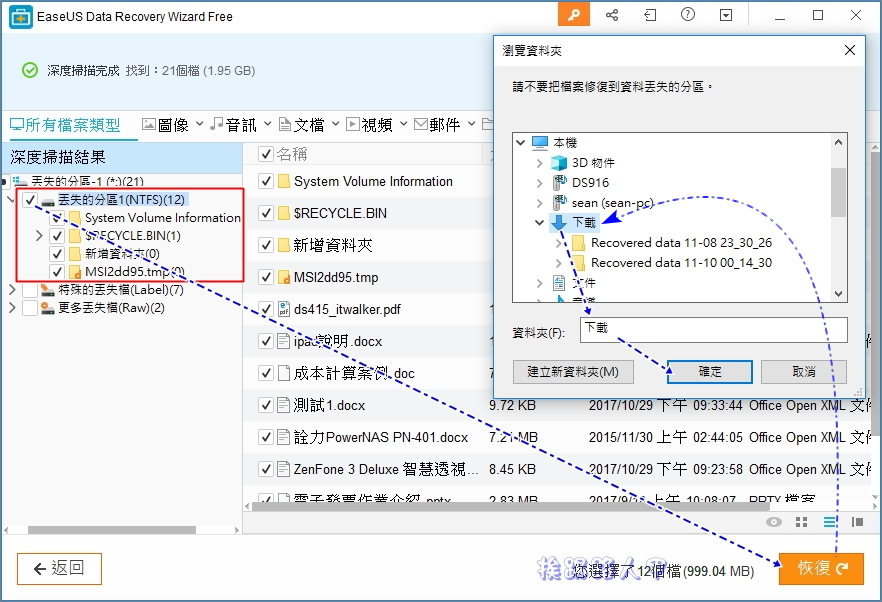Image resolution: width=882 pixels, height=602 pixels.
Task: Click 取消 in browse dialog
Action: point(804,372)
